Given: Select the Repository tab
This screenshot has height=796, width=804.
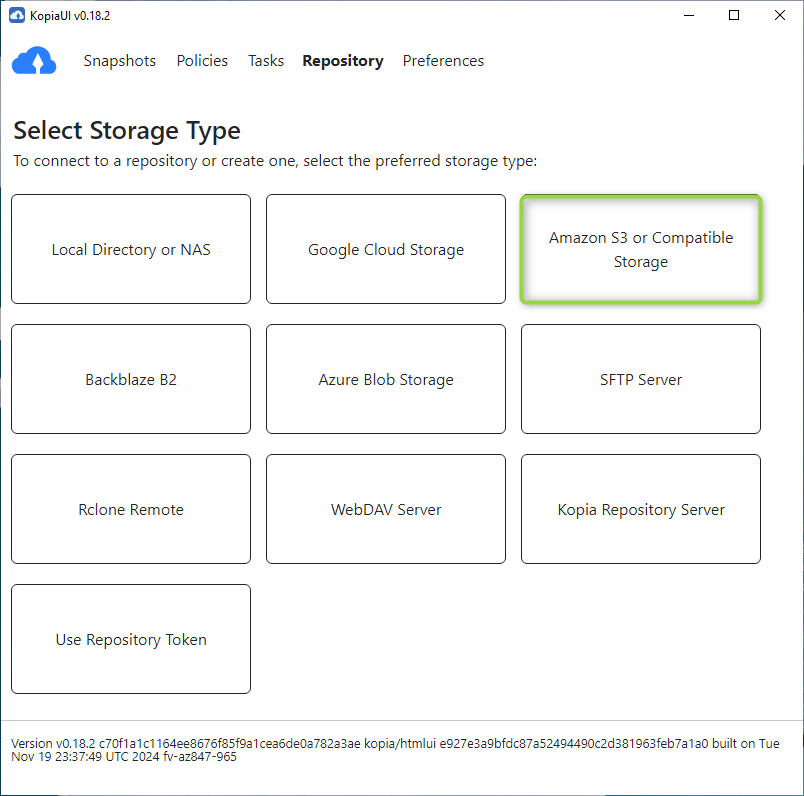Looking at the screenshot, I should (343, 61).
